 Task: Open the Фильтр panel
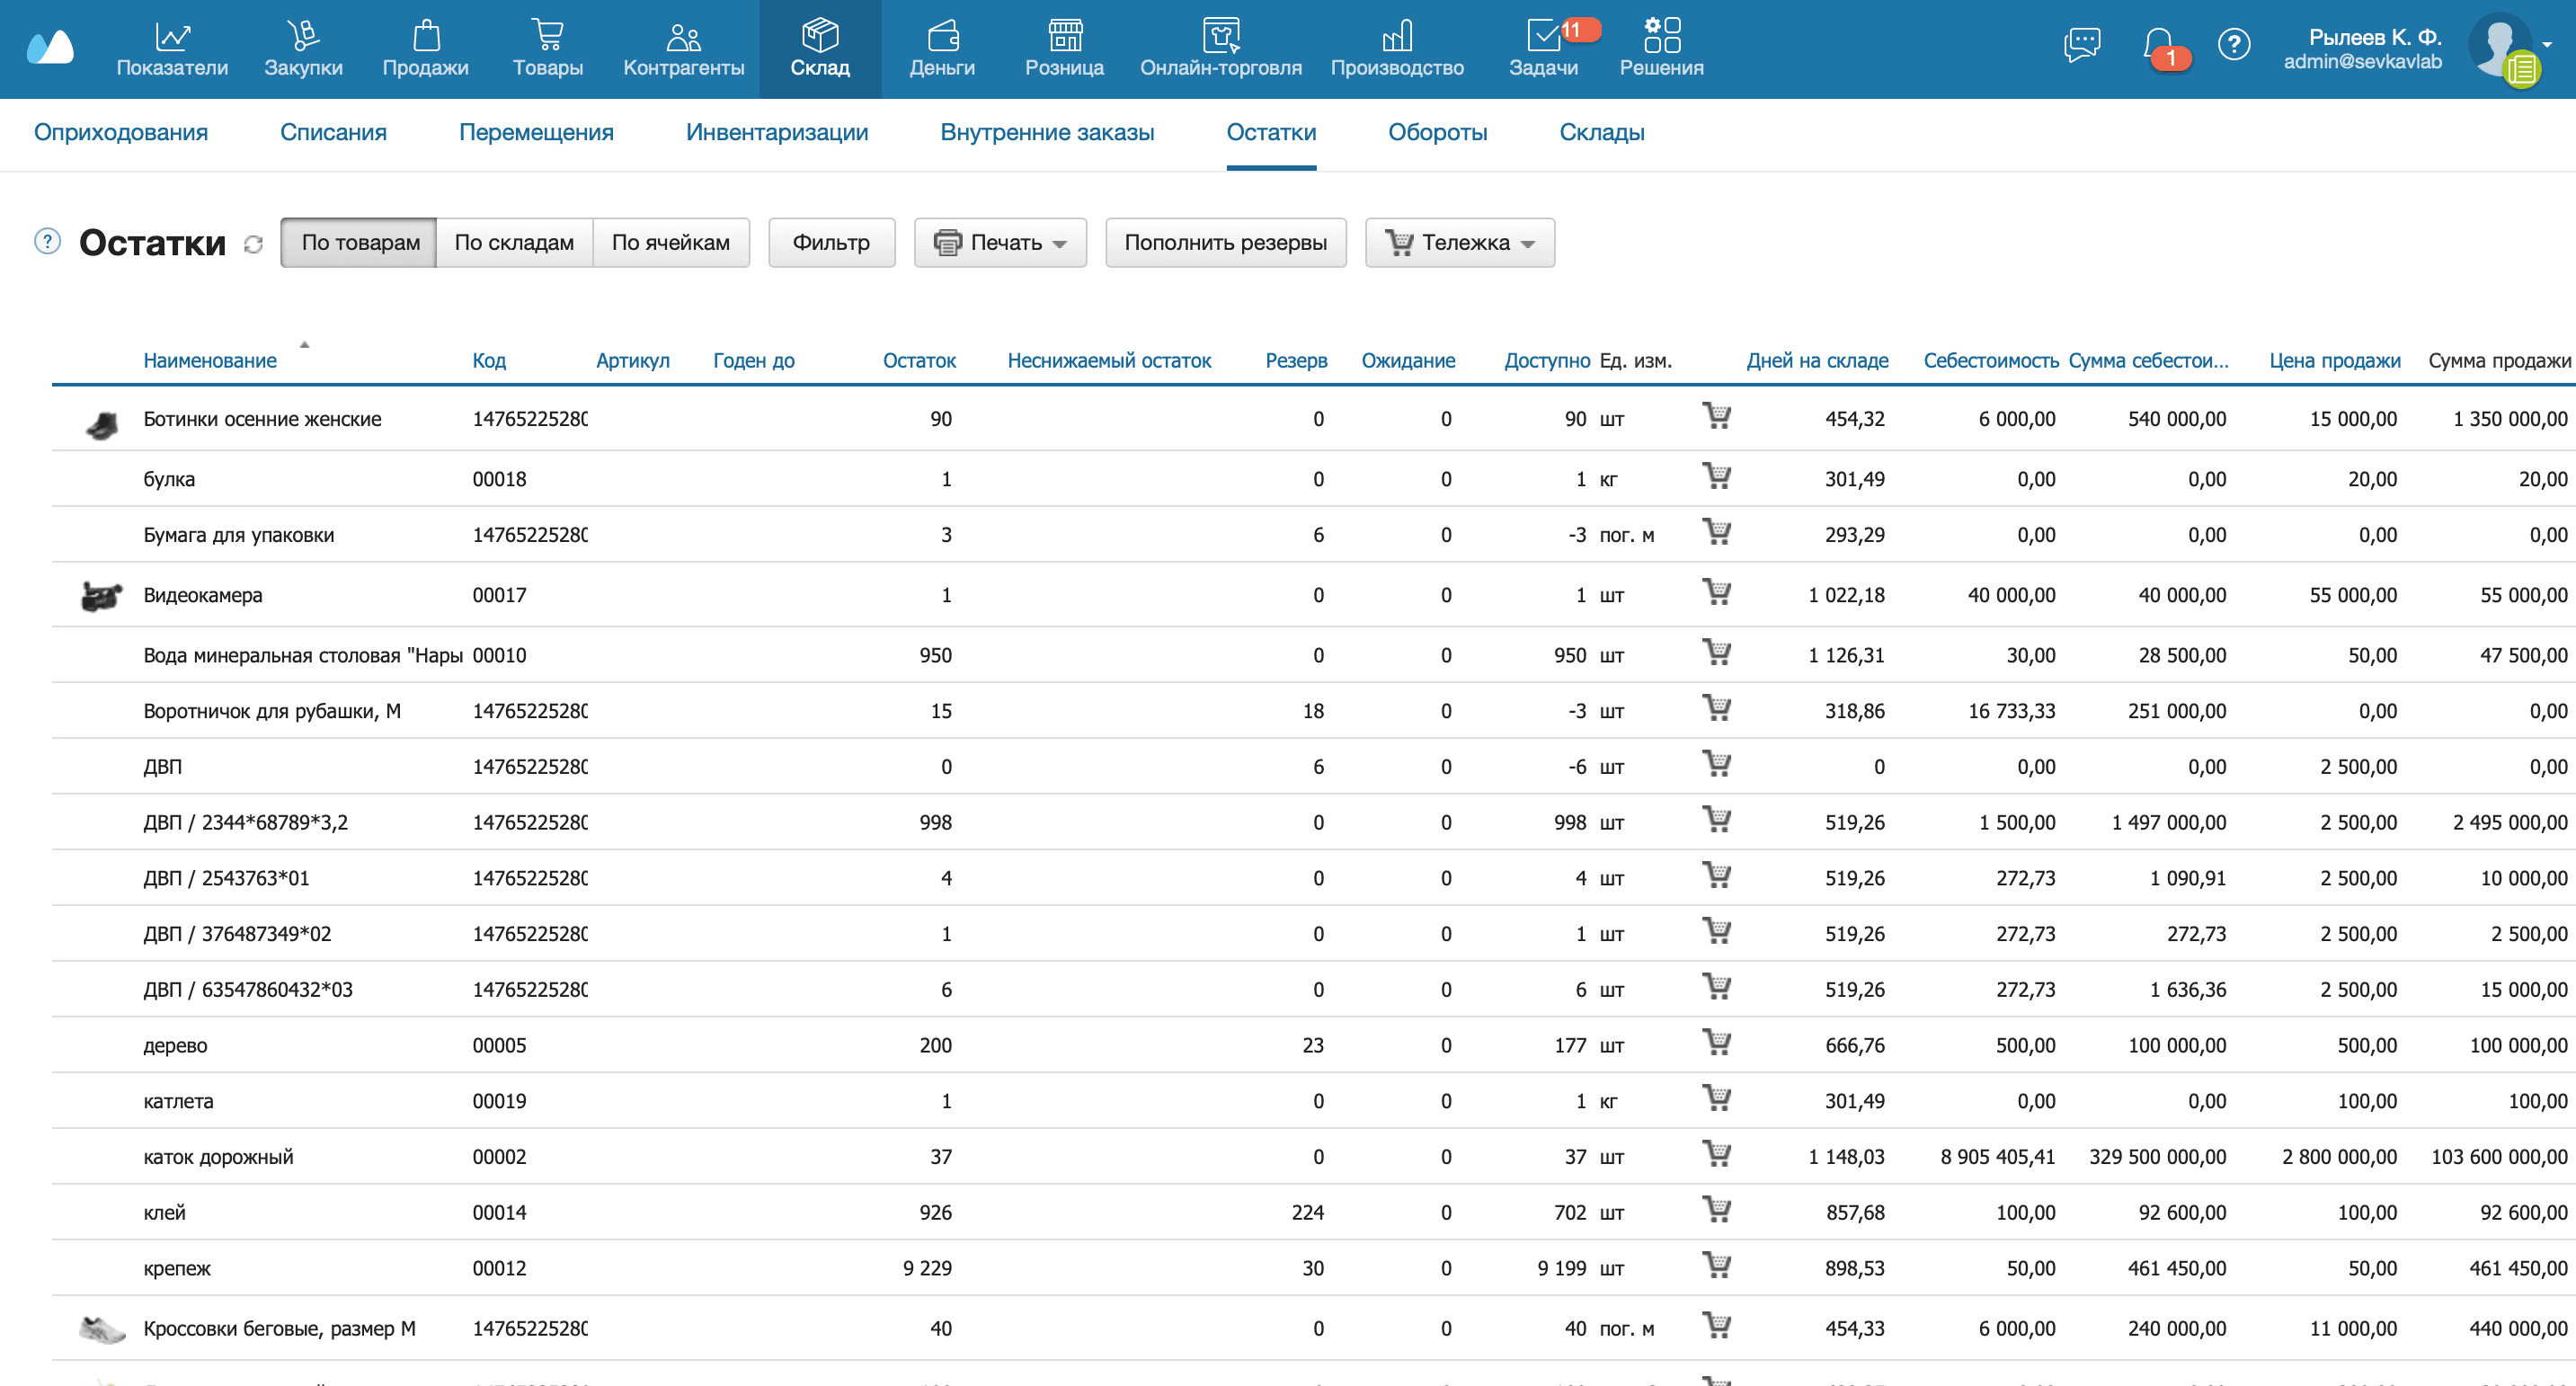[x=831, y=242]
